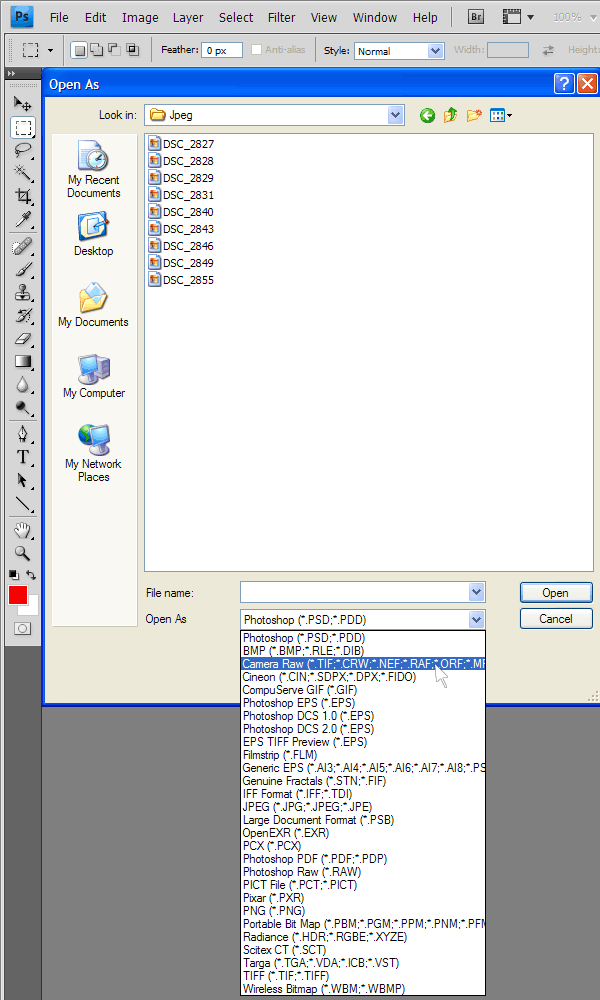This screenshot has height=1000, width=600.
Task: Select the Eyedropper tool
Action: pyautogui.click(x=23, y=219)
